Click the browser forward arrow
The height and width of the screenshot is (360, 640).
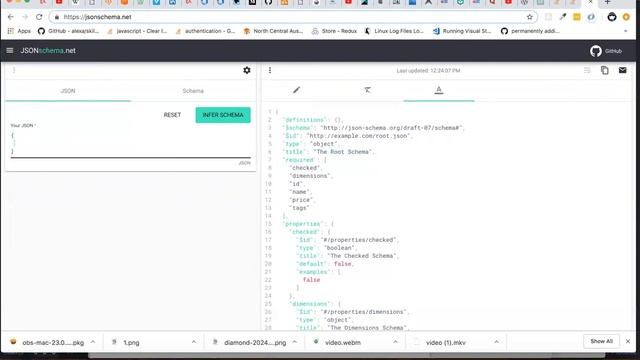[x=25, y=17]
